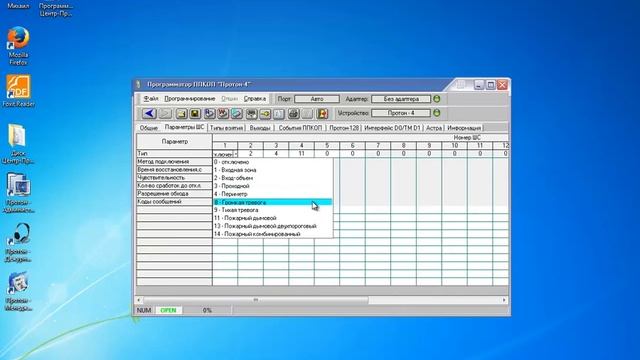640x360 pixels.
Task: Click the Время восстановления,с row header
Action: [174, 170]
